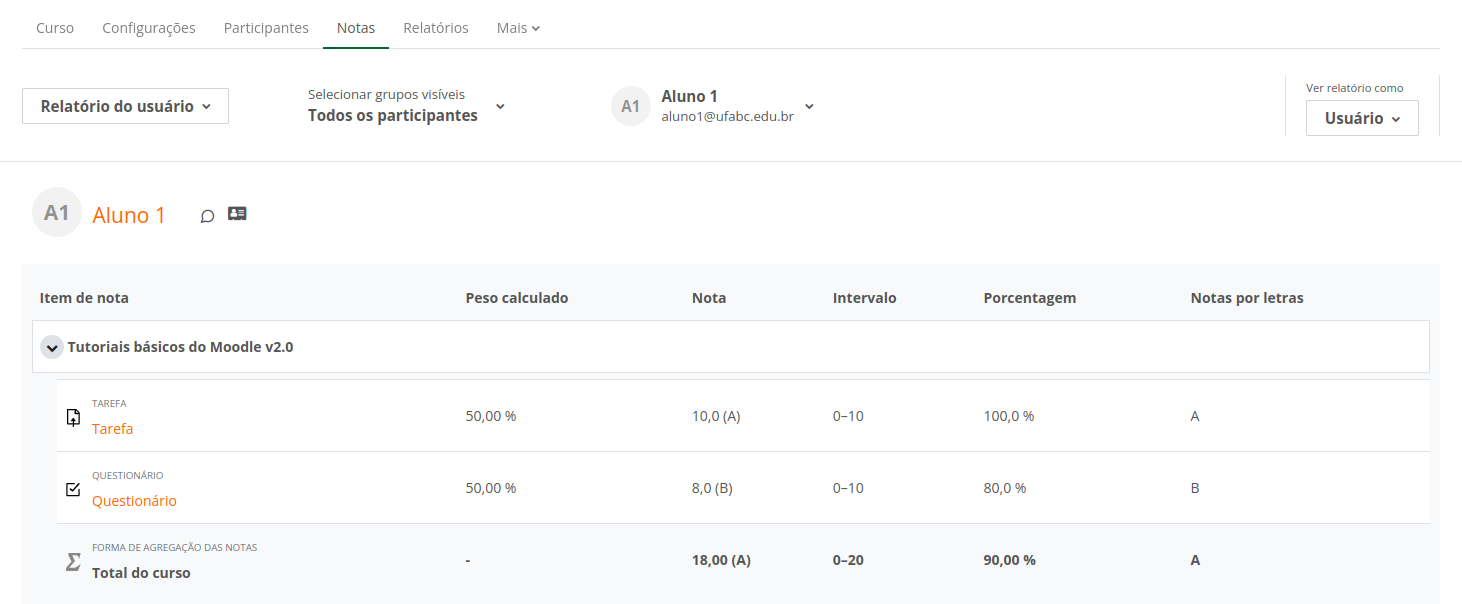Go to the Curso tab

tap(54, 27)
